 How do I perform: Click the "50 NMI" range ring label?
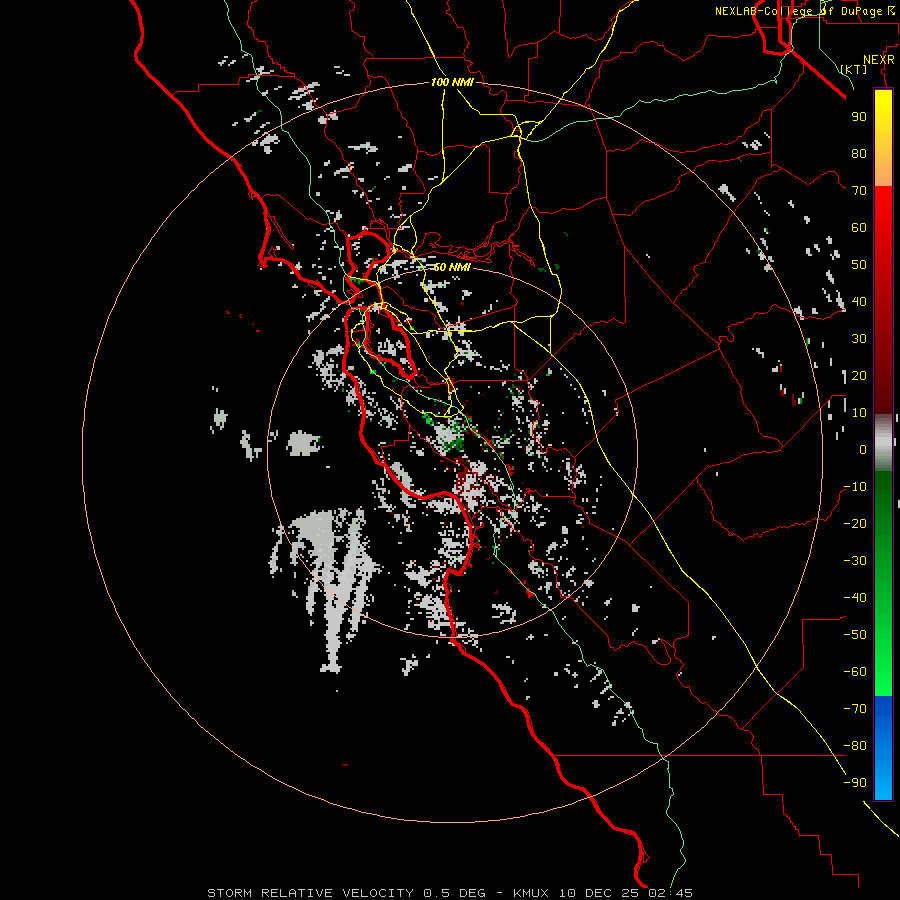coord(452,267)
